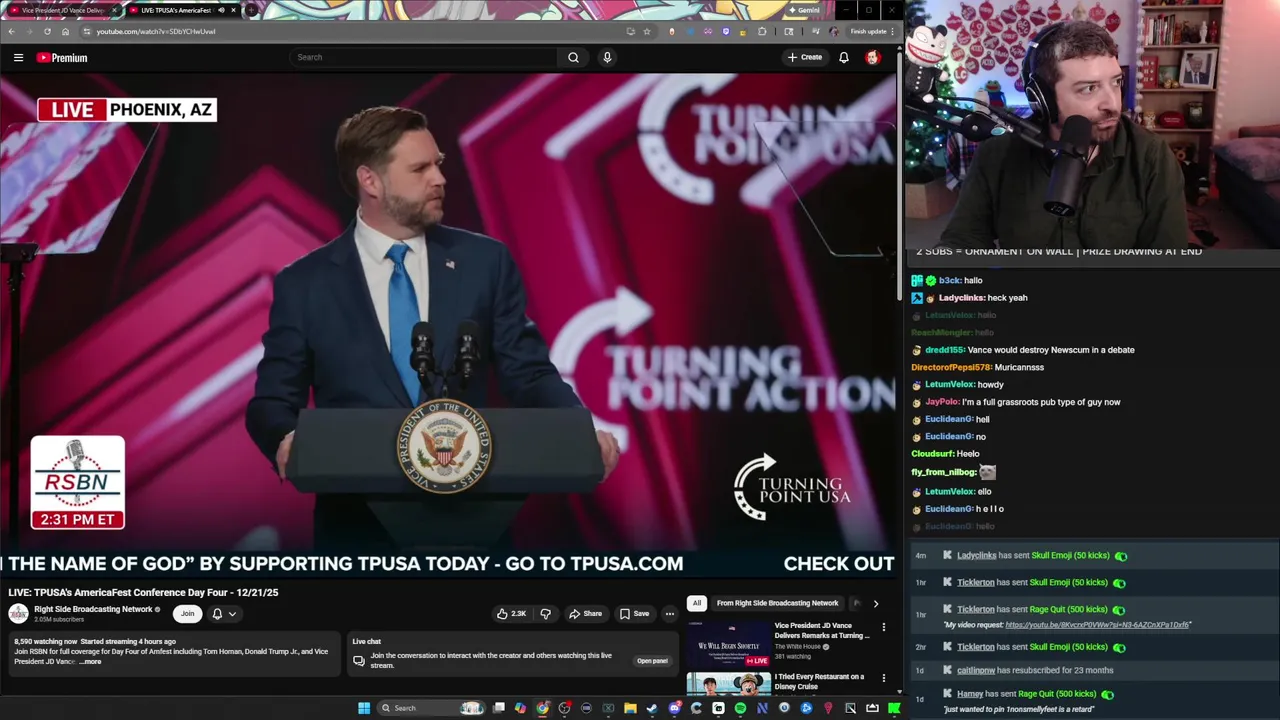Click the RSBN channel avatar
The height and width of the screenshot is (720, 1280).
click(x=18, y=613)
